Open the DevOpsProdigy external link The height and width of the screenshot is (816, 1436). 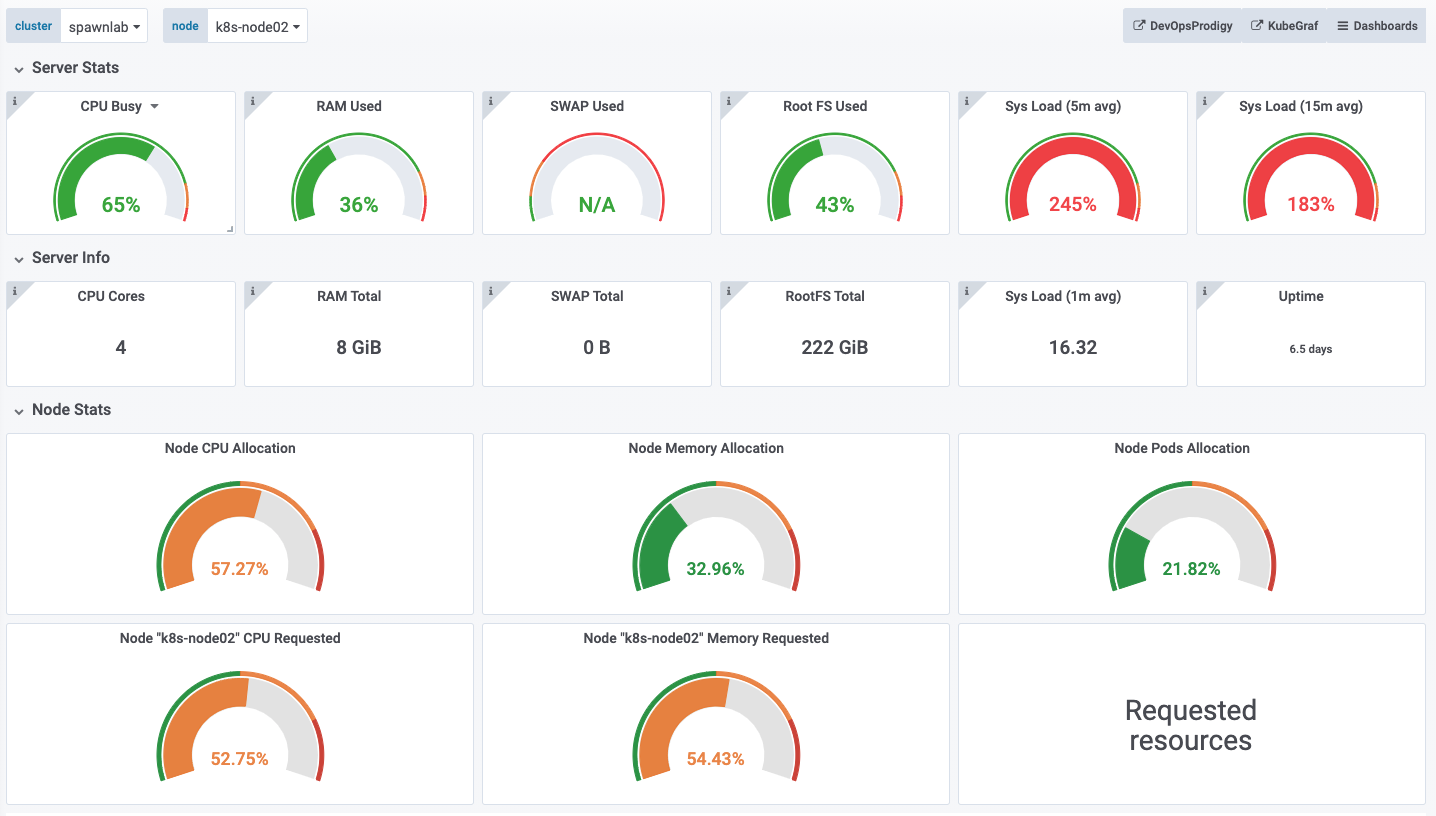(1182, 26)
